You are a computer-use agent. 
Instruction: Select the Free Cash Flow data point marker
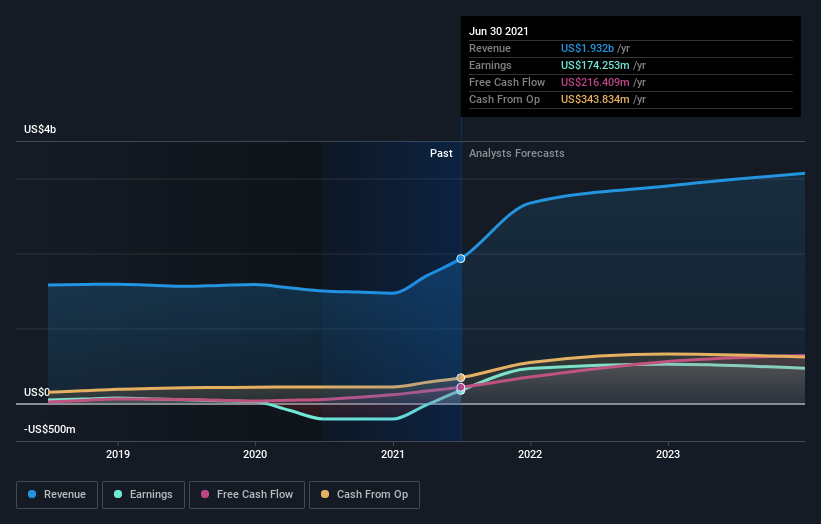(461, 387)
